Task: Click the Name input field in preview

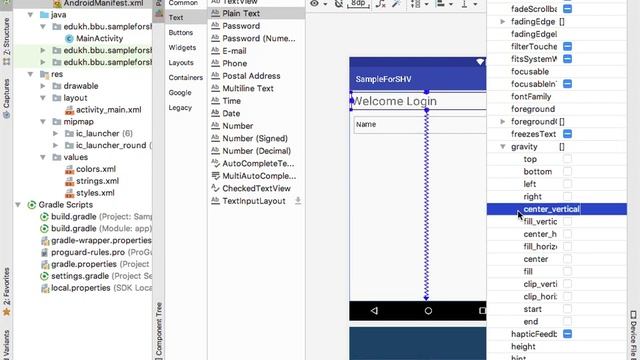Action: tap(420, 124)
